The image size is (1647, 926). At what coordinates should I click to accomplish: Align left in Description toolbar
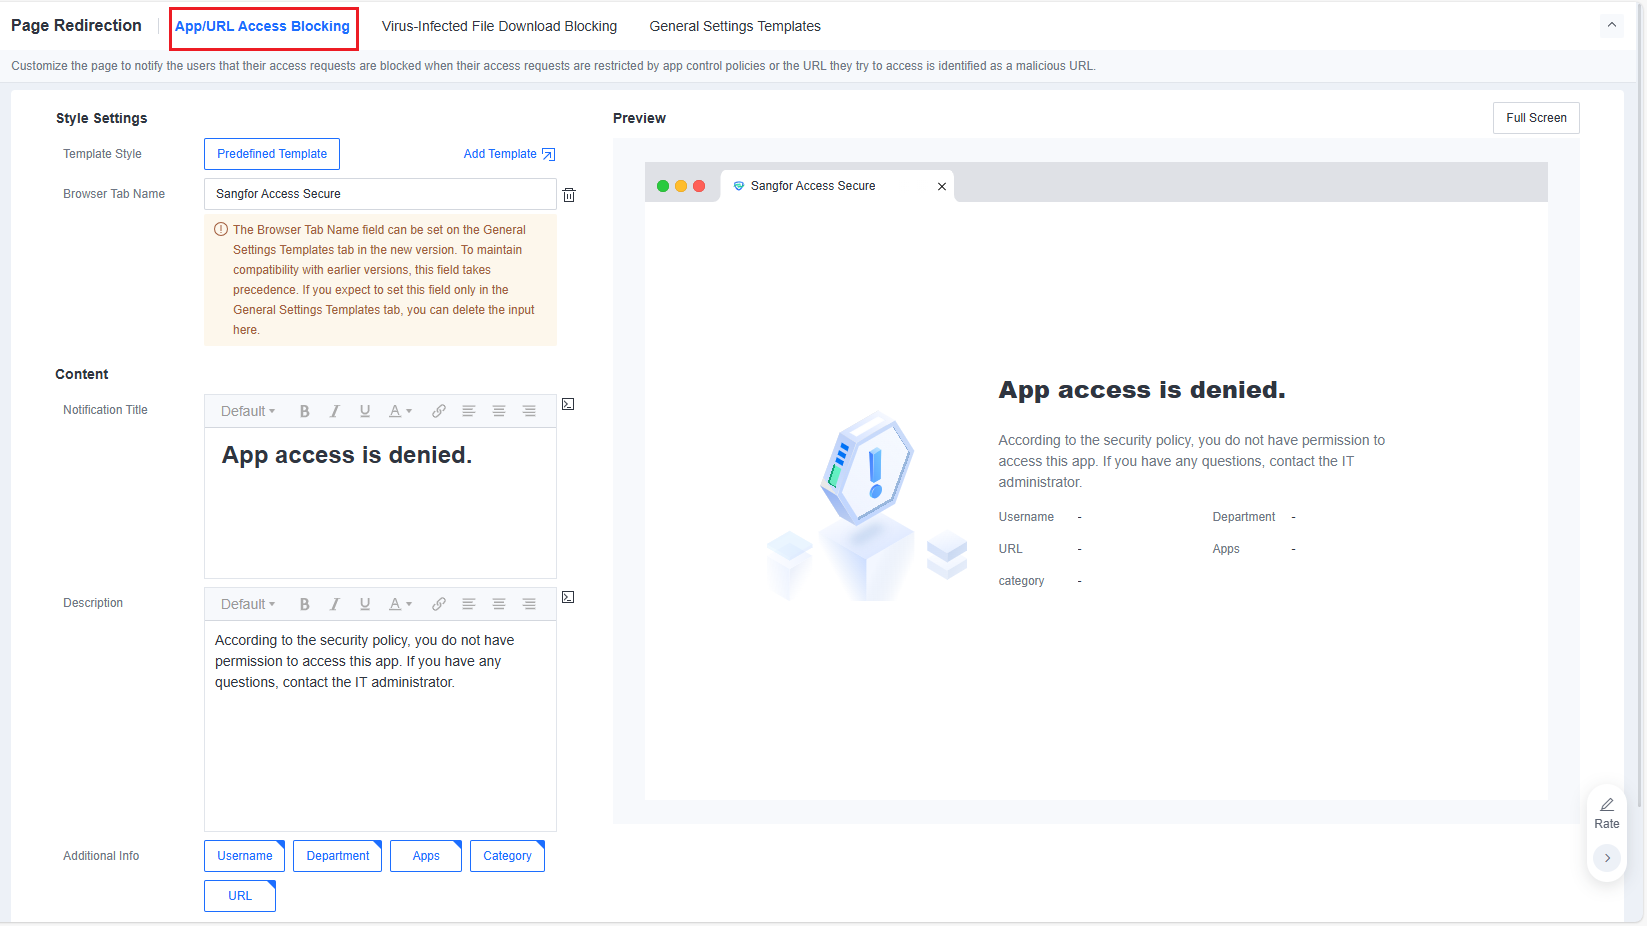coord(468,604)
